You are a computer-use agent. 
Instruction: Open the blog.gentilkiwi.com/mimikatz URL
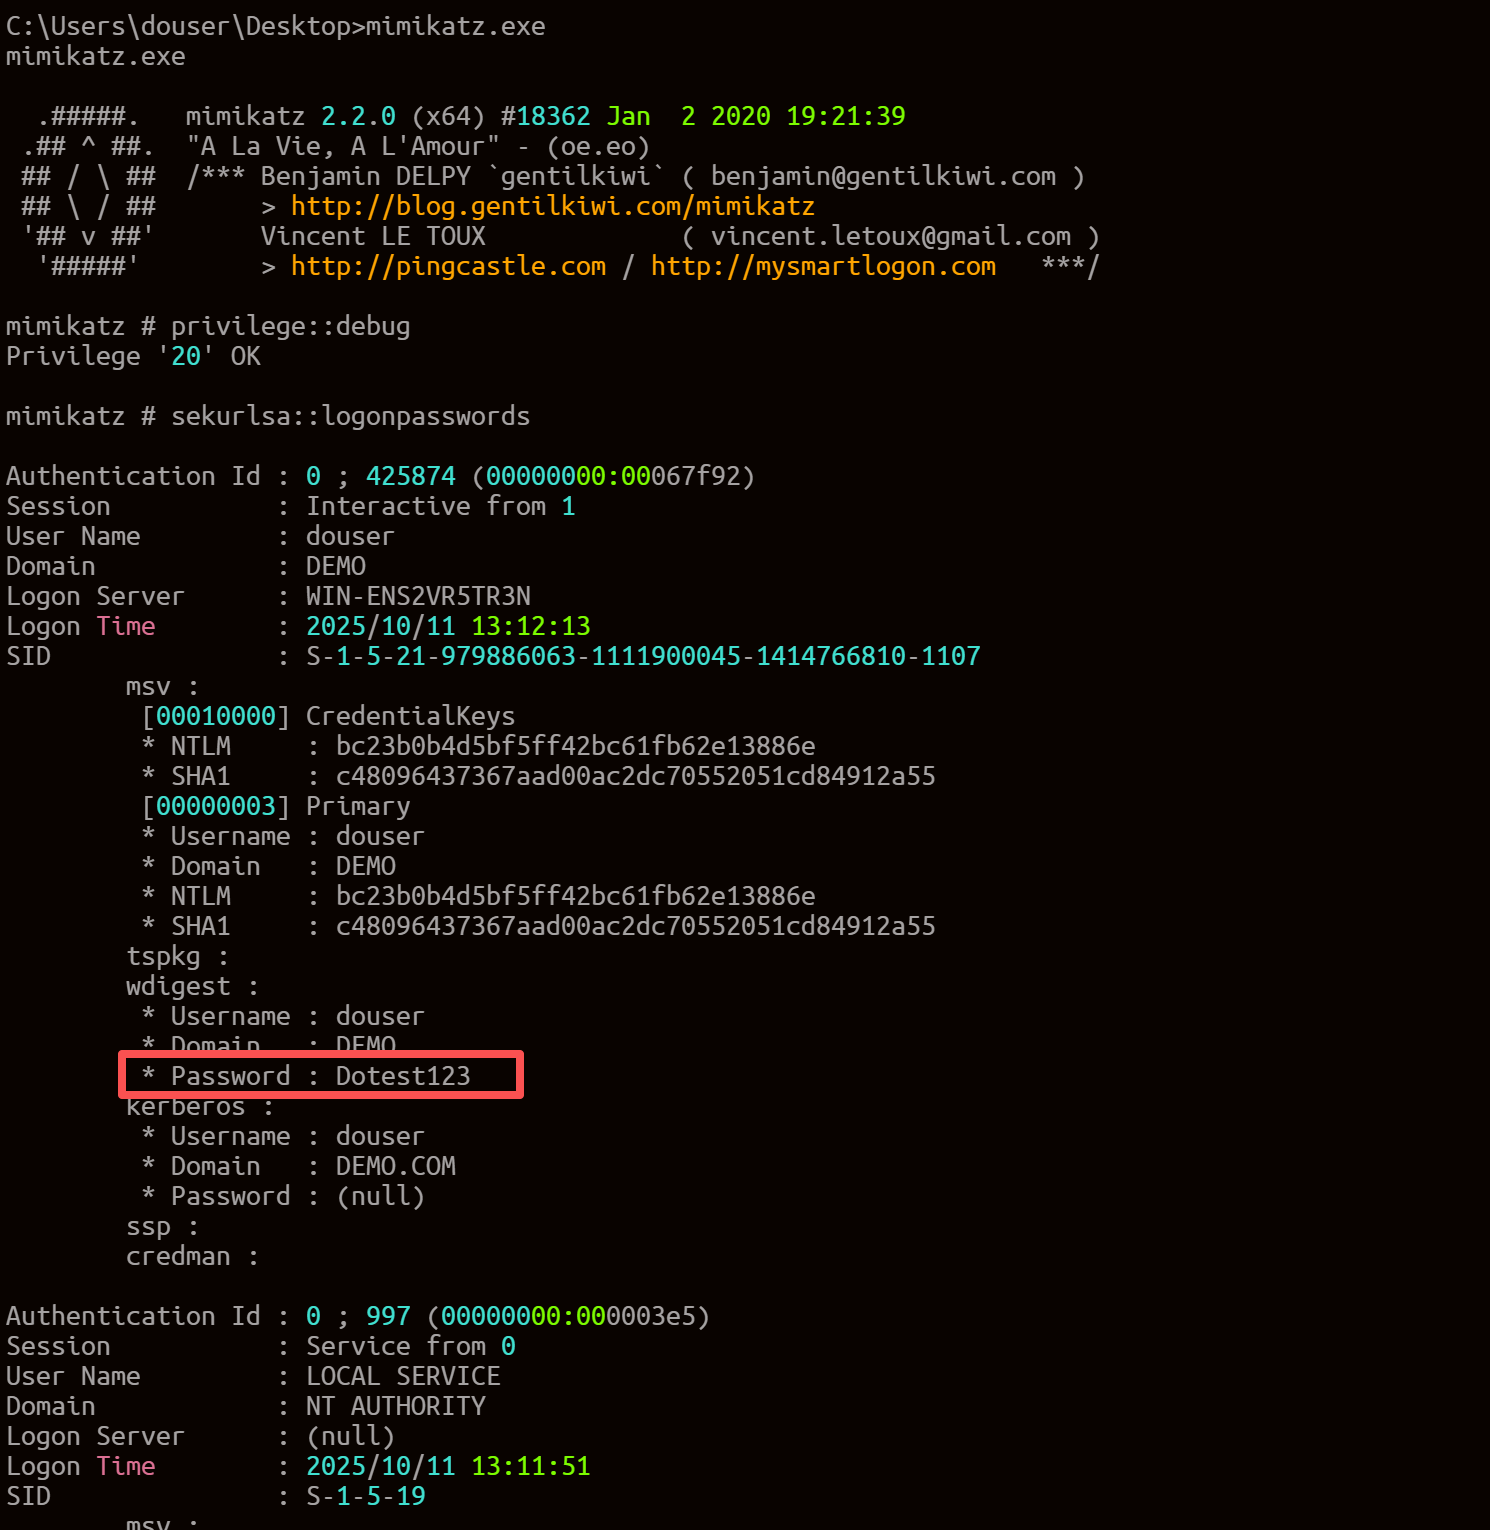pyautogui.click(x=552, y=207)
